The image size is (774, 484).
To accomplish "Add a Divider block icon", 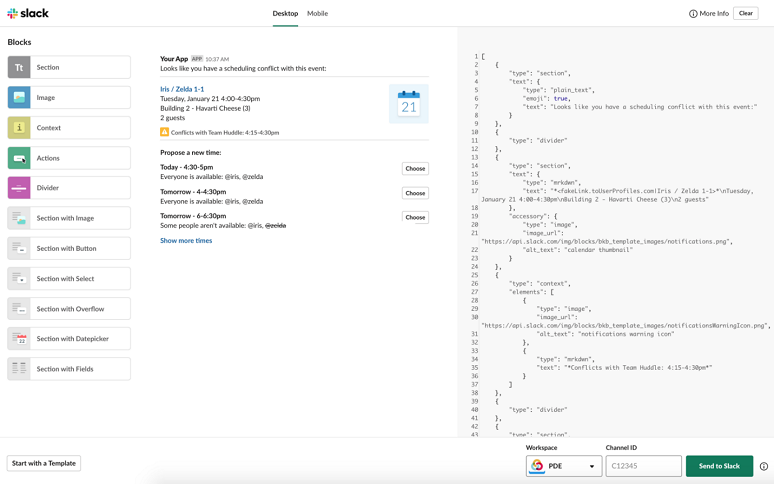I will click(x=19, y=188).
